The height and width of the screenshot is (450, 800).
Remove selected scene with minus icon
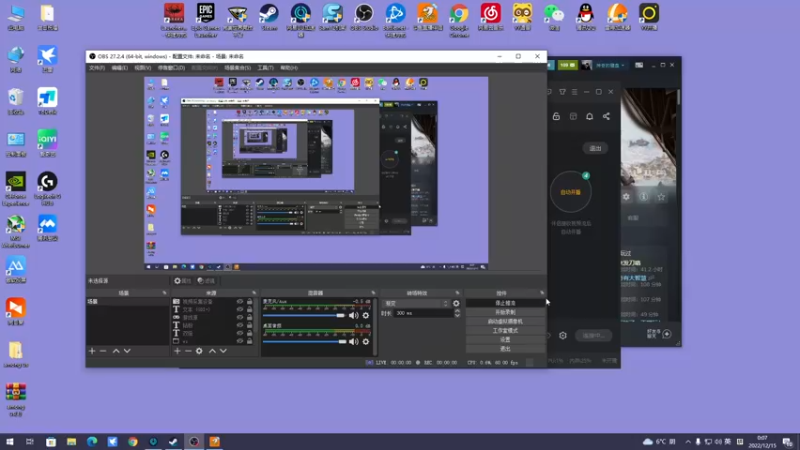click(103, 351)
